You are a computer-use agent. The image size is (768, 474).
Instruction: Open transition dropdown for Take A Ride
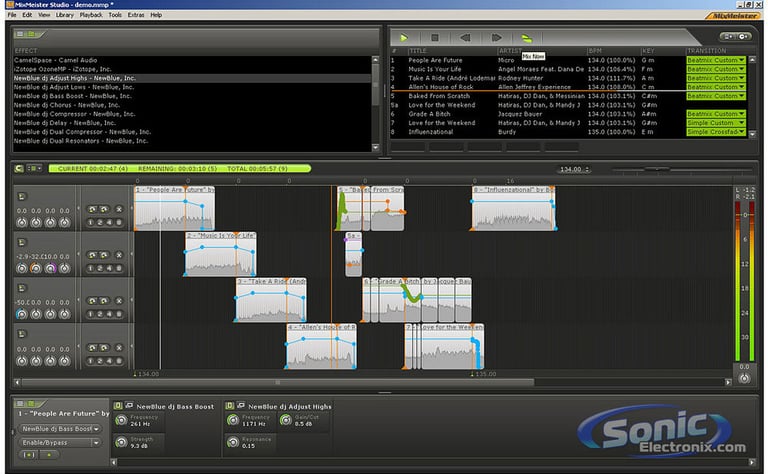(716, 78)
